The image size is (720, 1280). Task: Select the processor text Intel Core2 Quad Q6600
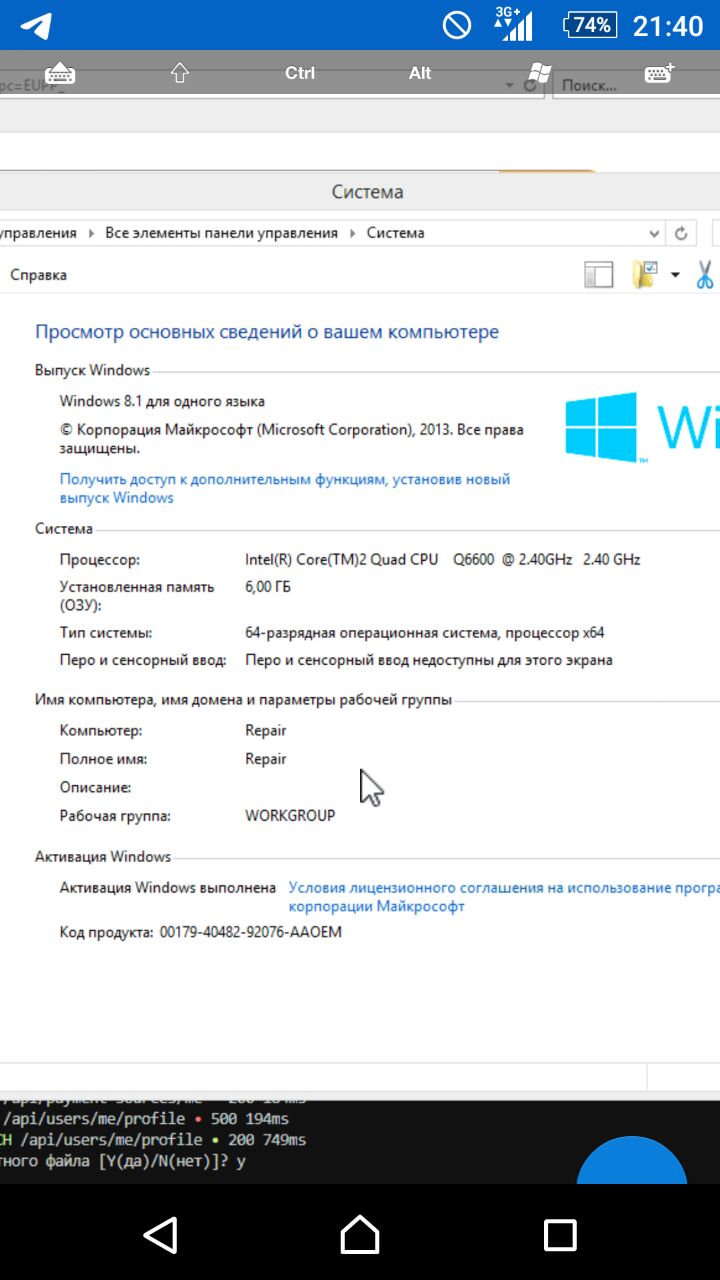443,559
